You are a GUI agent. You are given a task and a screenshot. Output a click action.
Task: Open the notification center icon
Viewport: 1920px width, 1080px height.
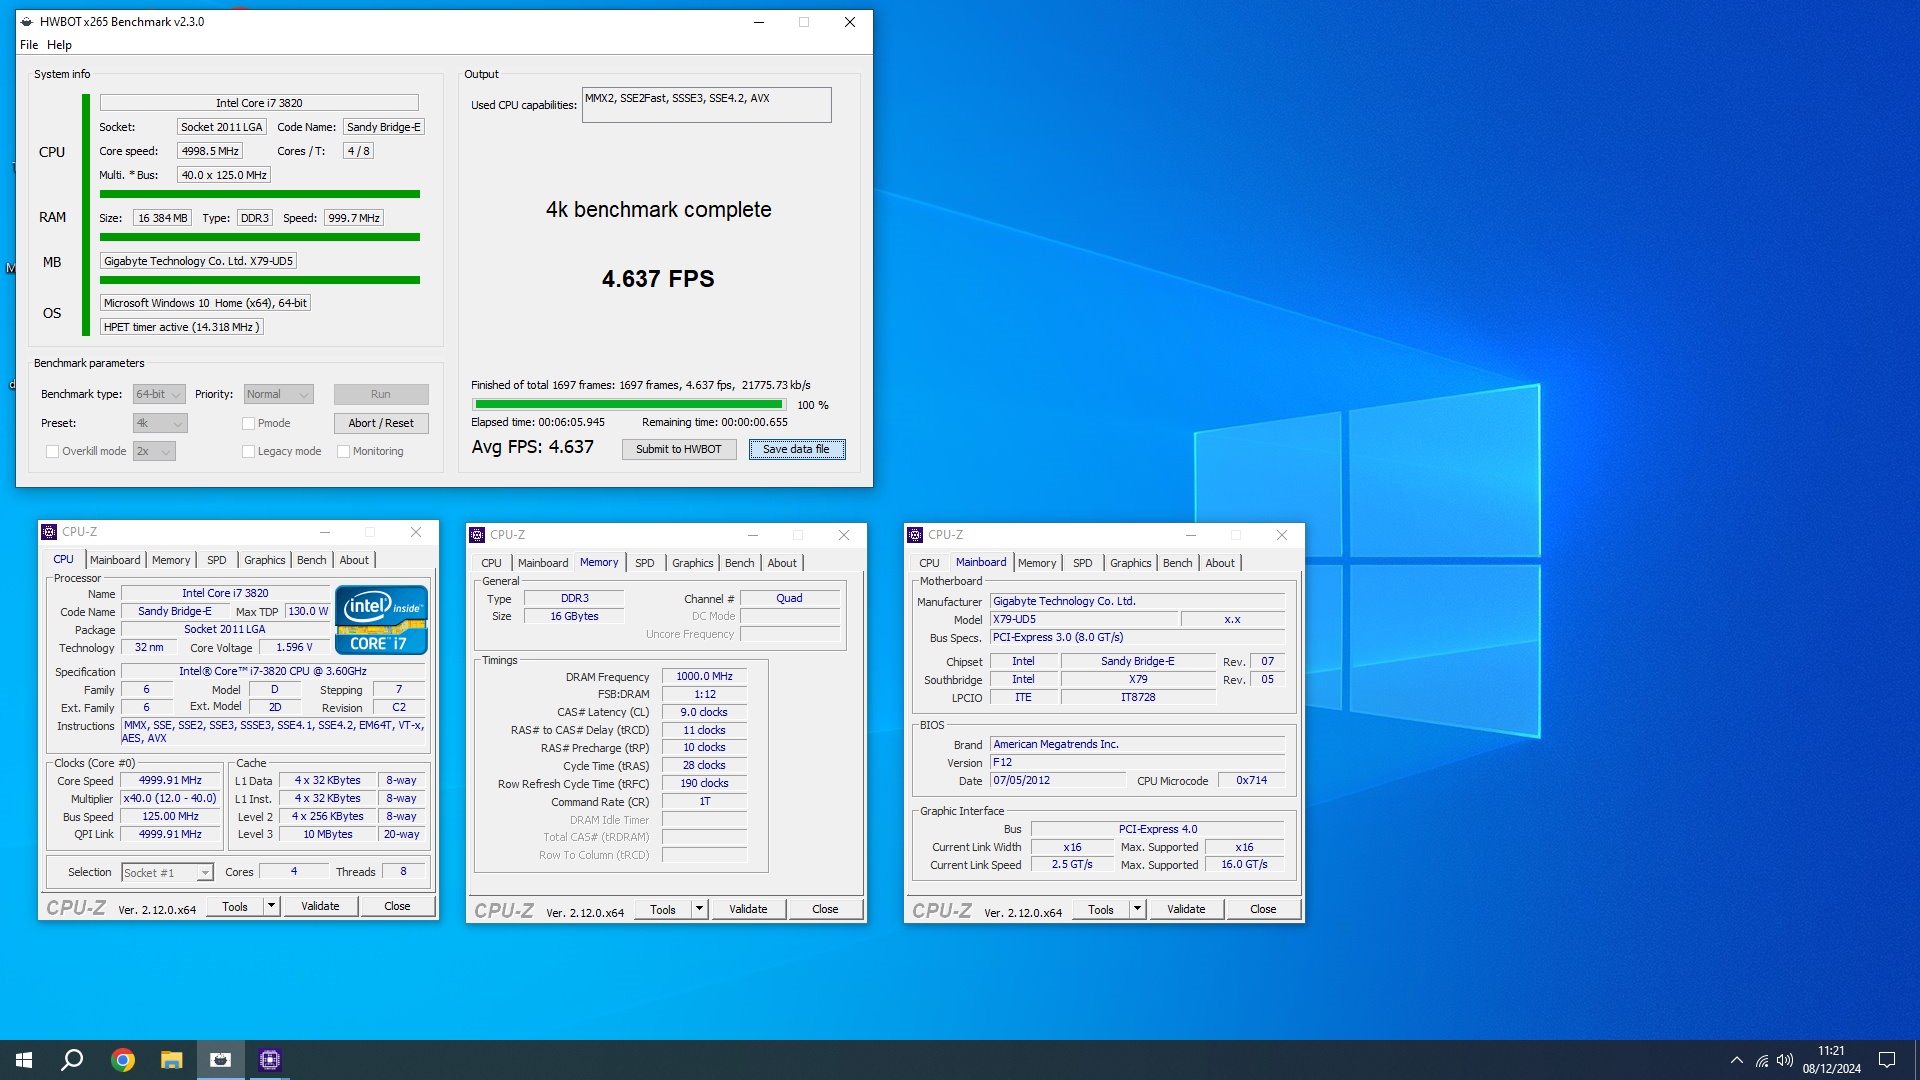pyautogui.click(x=1887, y=1060)
